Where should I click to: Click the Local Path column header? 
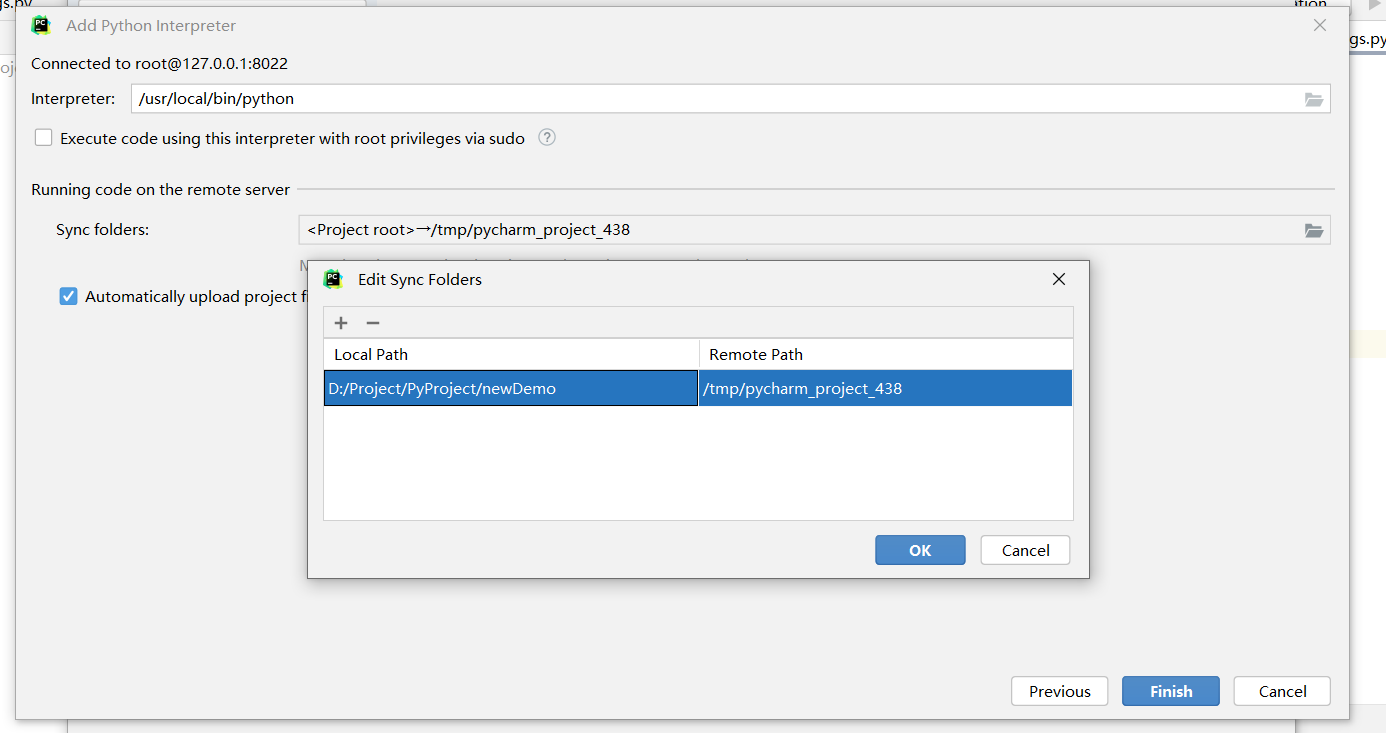(510, 354)
